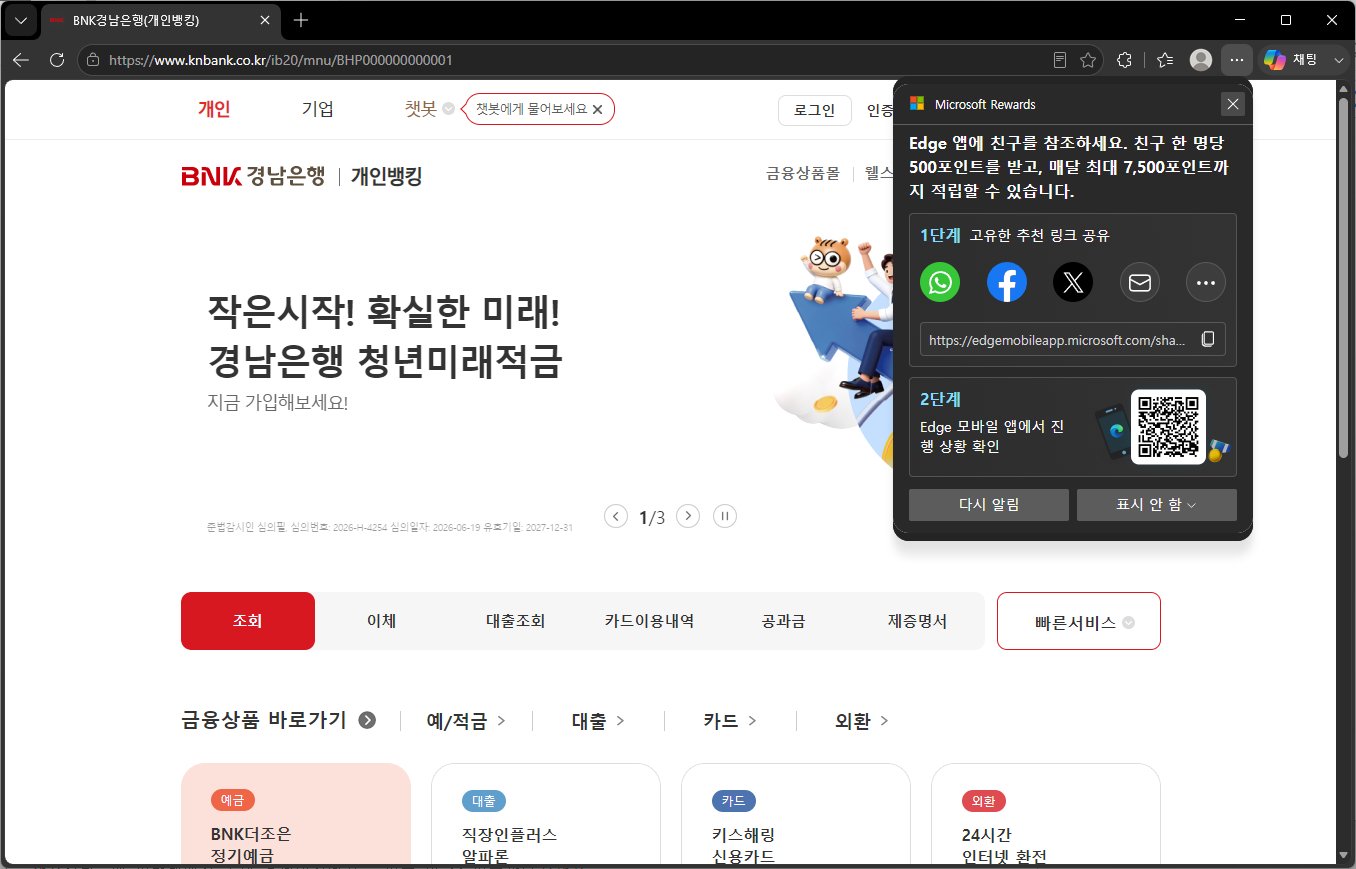The width and height of the screenshot is (1356, 869).
Task: Open the 대출 product category
Action: 598,720
